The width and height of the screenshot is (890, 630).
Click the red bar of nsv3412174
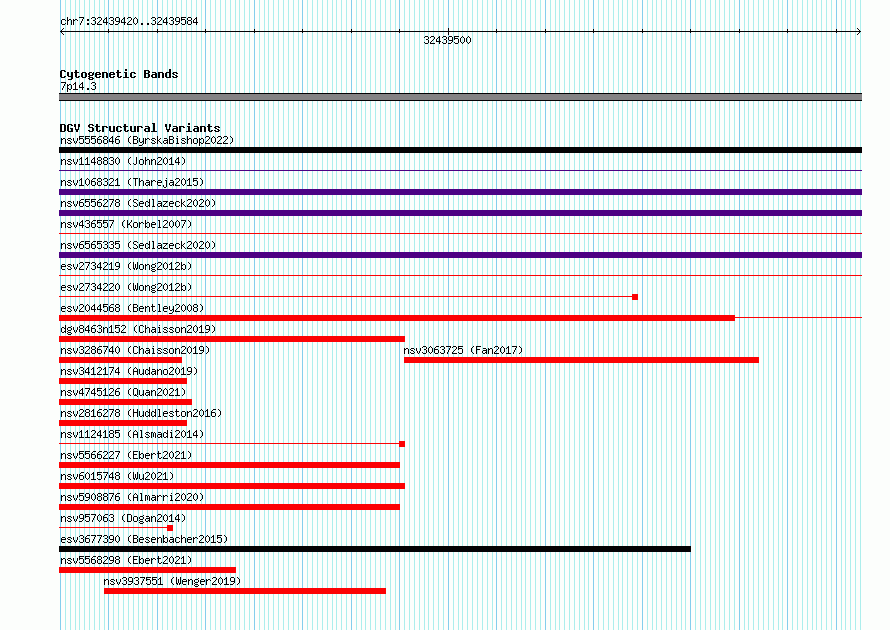point(123,381)
